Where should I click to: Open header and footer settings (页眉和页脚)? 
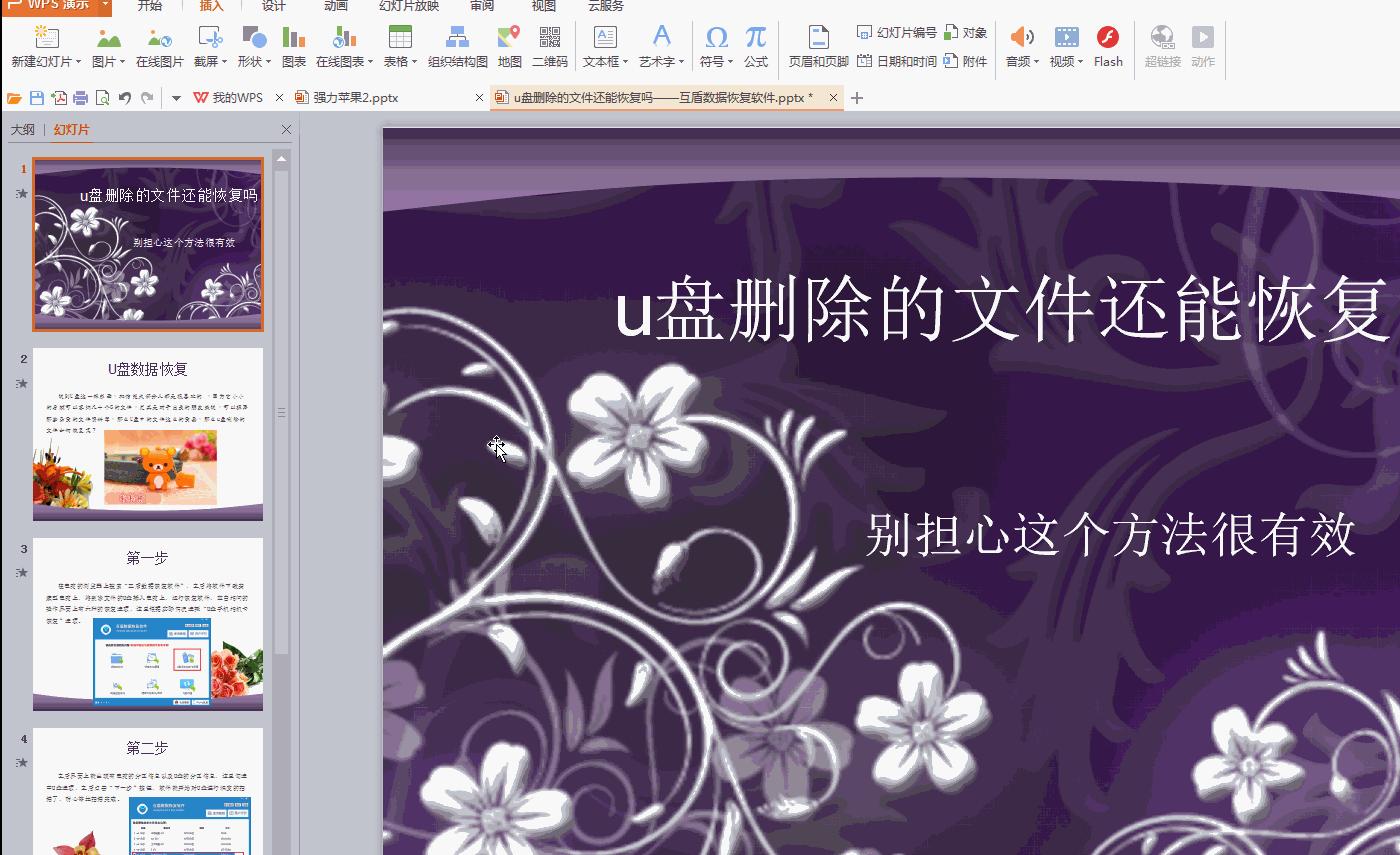(x=816, y=44)
